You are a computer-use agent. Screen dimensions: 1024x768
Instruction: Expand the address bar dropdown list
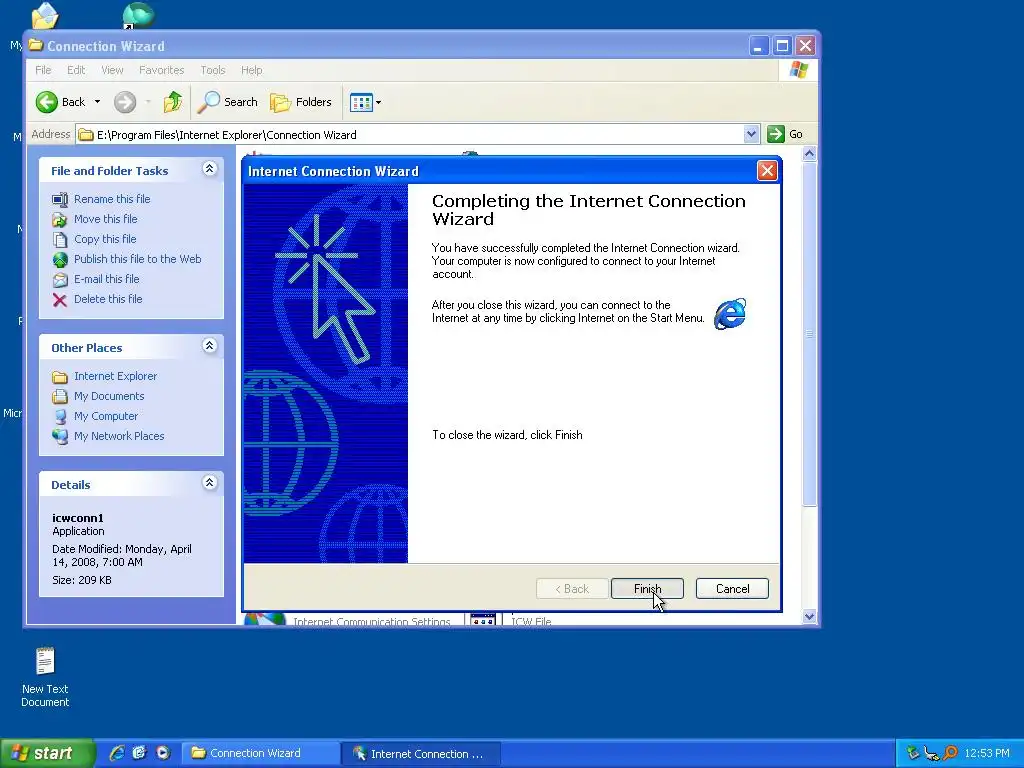(751, 134)
